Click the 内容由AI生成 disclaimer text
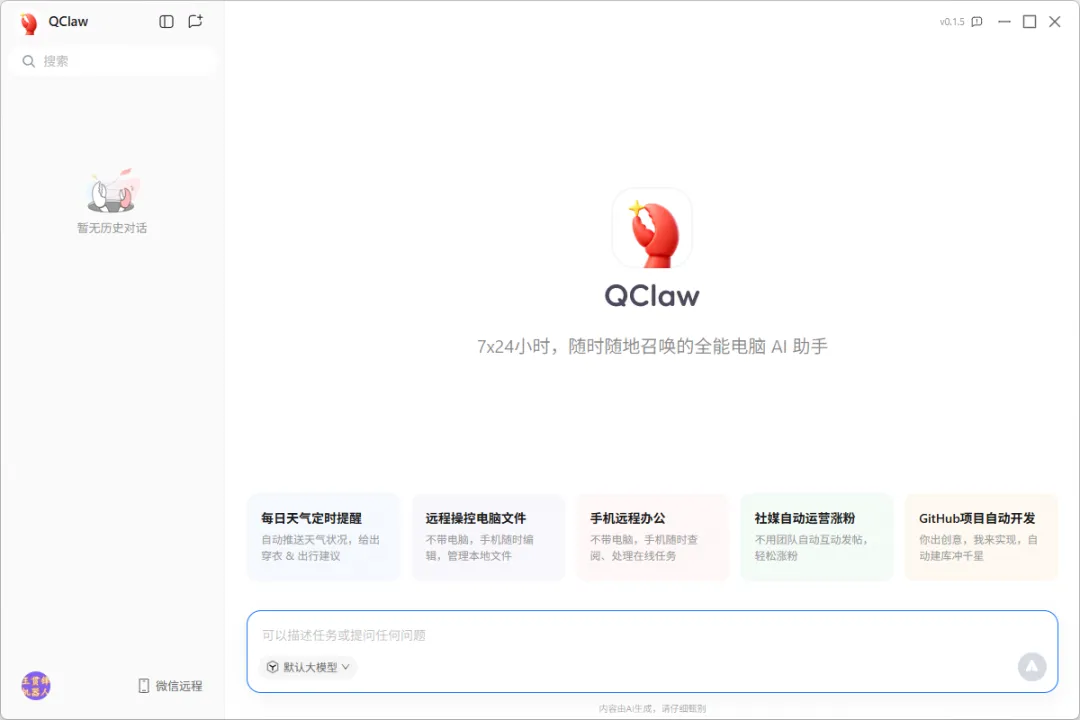Image resolution: width=1080 pixels, height=720 pixels. click(x=652, y=708)
